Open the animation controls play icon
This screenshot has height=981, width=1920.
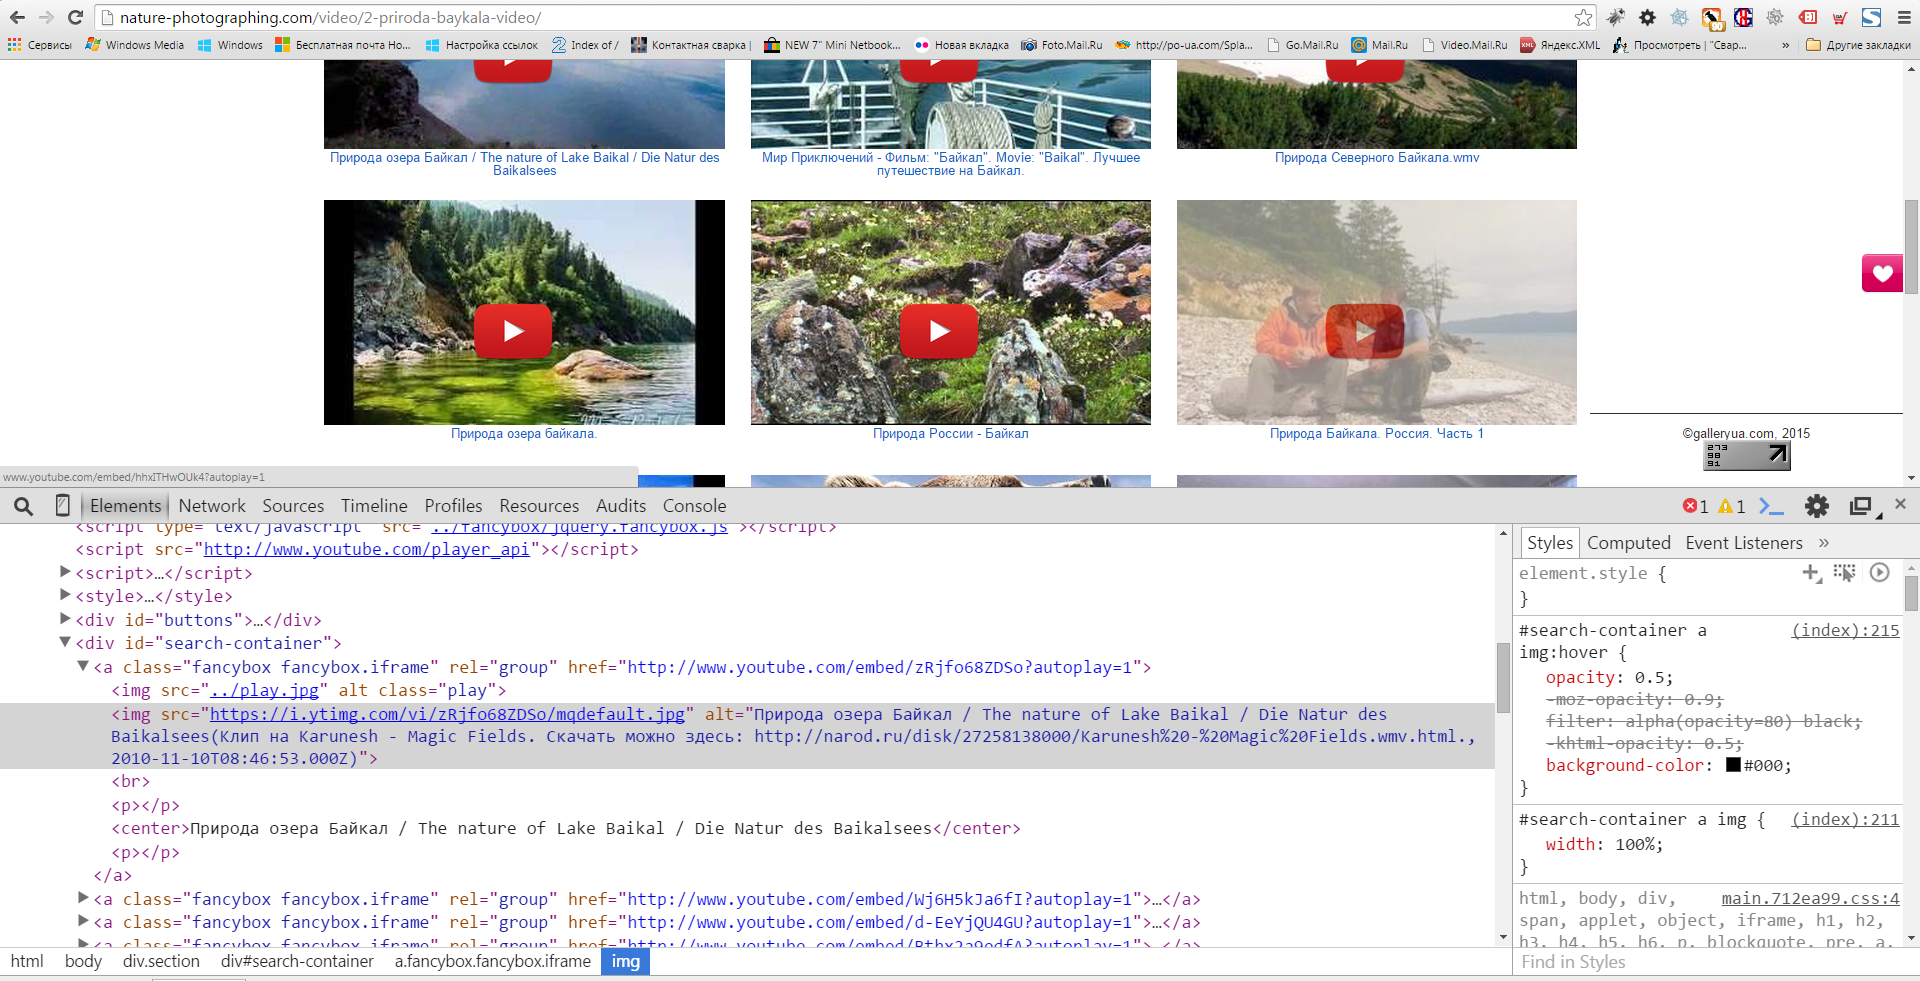1880,572
